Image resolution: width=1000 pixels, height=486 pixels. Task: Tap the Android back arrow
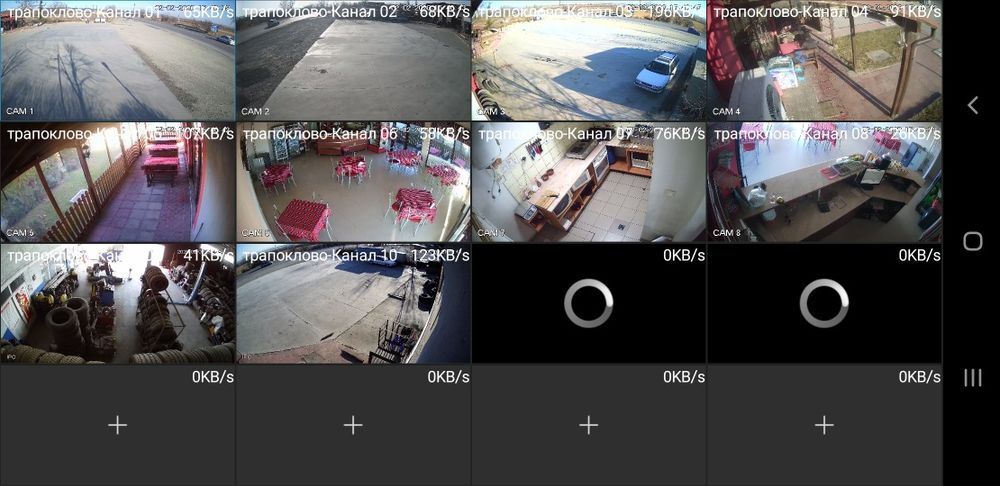pos(973,105)
